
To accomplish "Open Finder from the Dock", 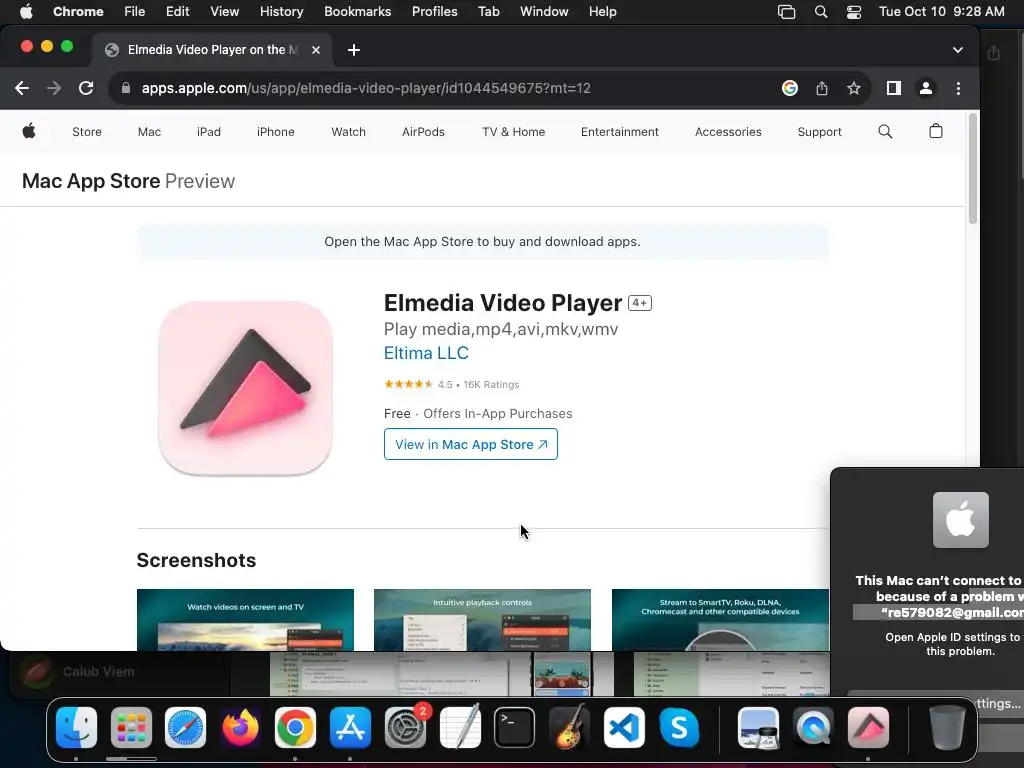I will click(x=76, y=728).
